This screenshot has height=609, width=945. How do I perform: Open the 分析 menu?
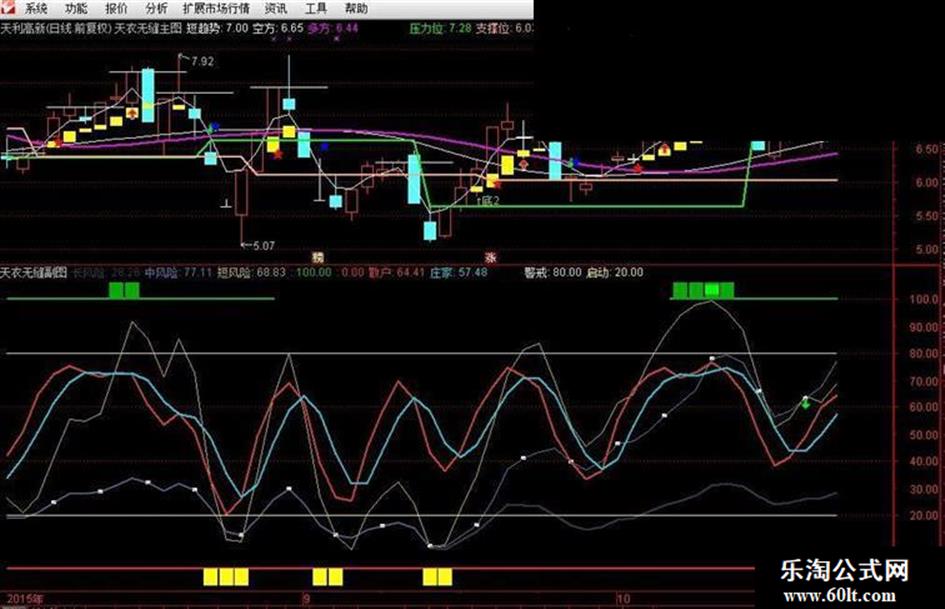(x=157, y=8)
